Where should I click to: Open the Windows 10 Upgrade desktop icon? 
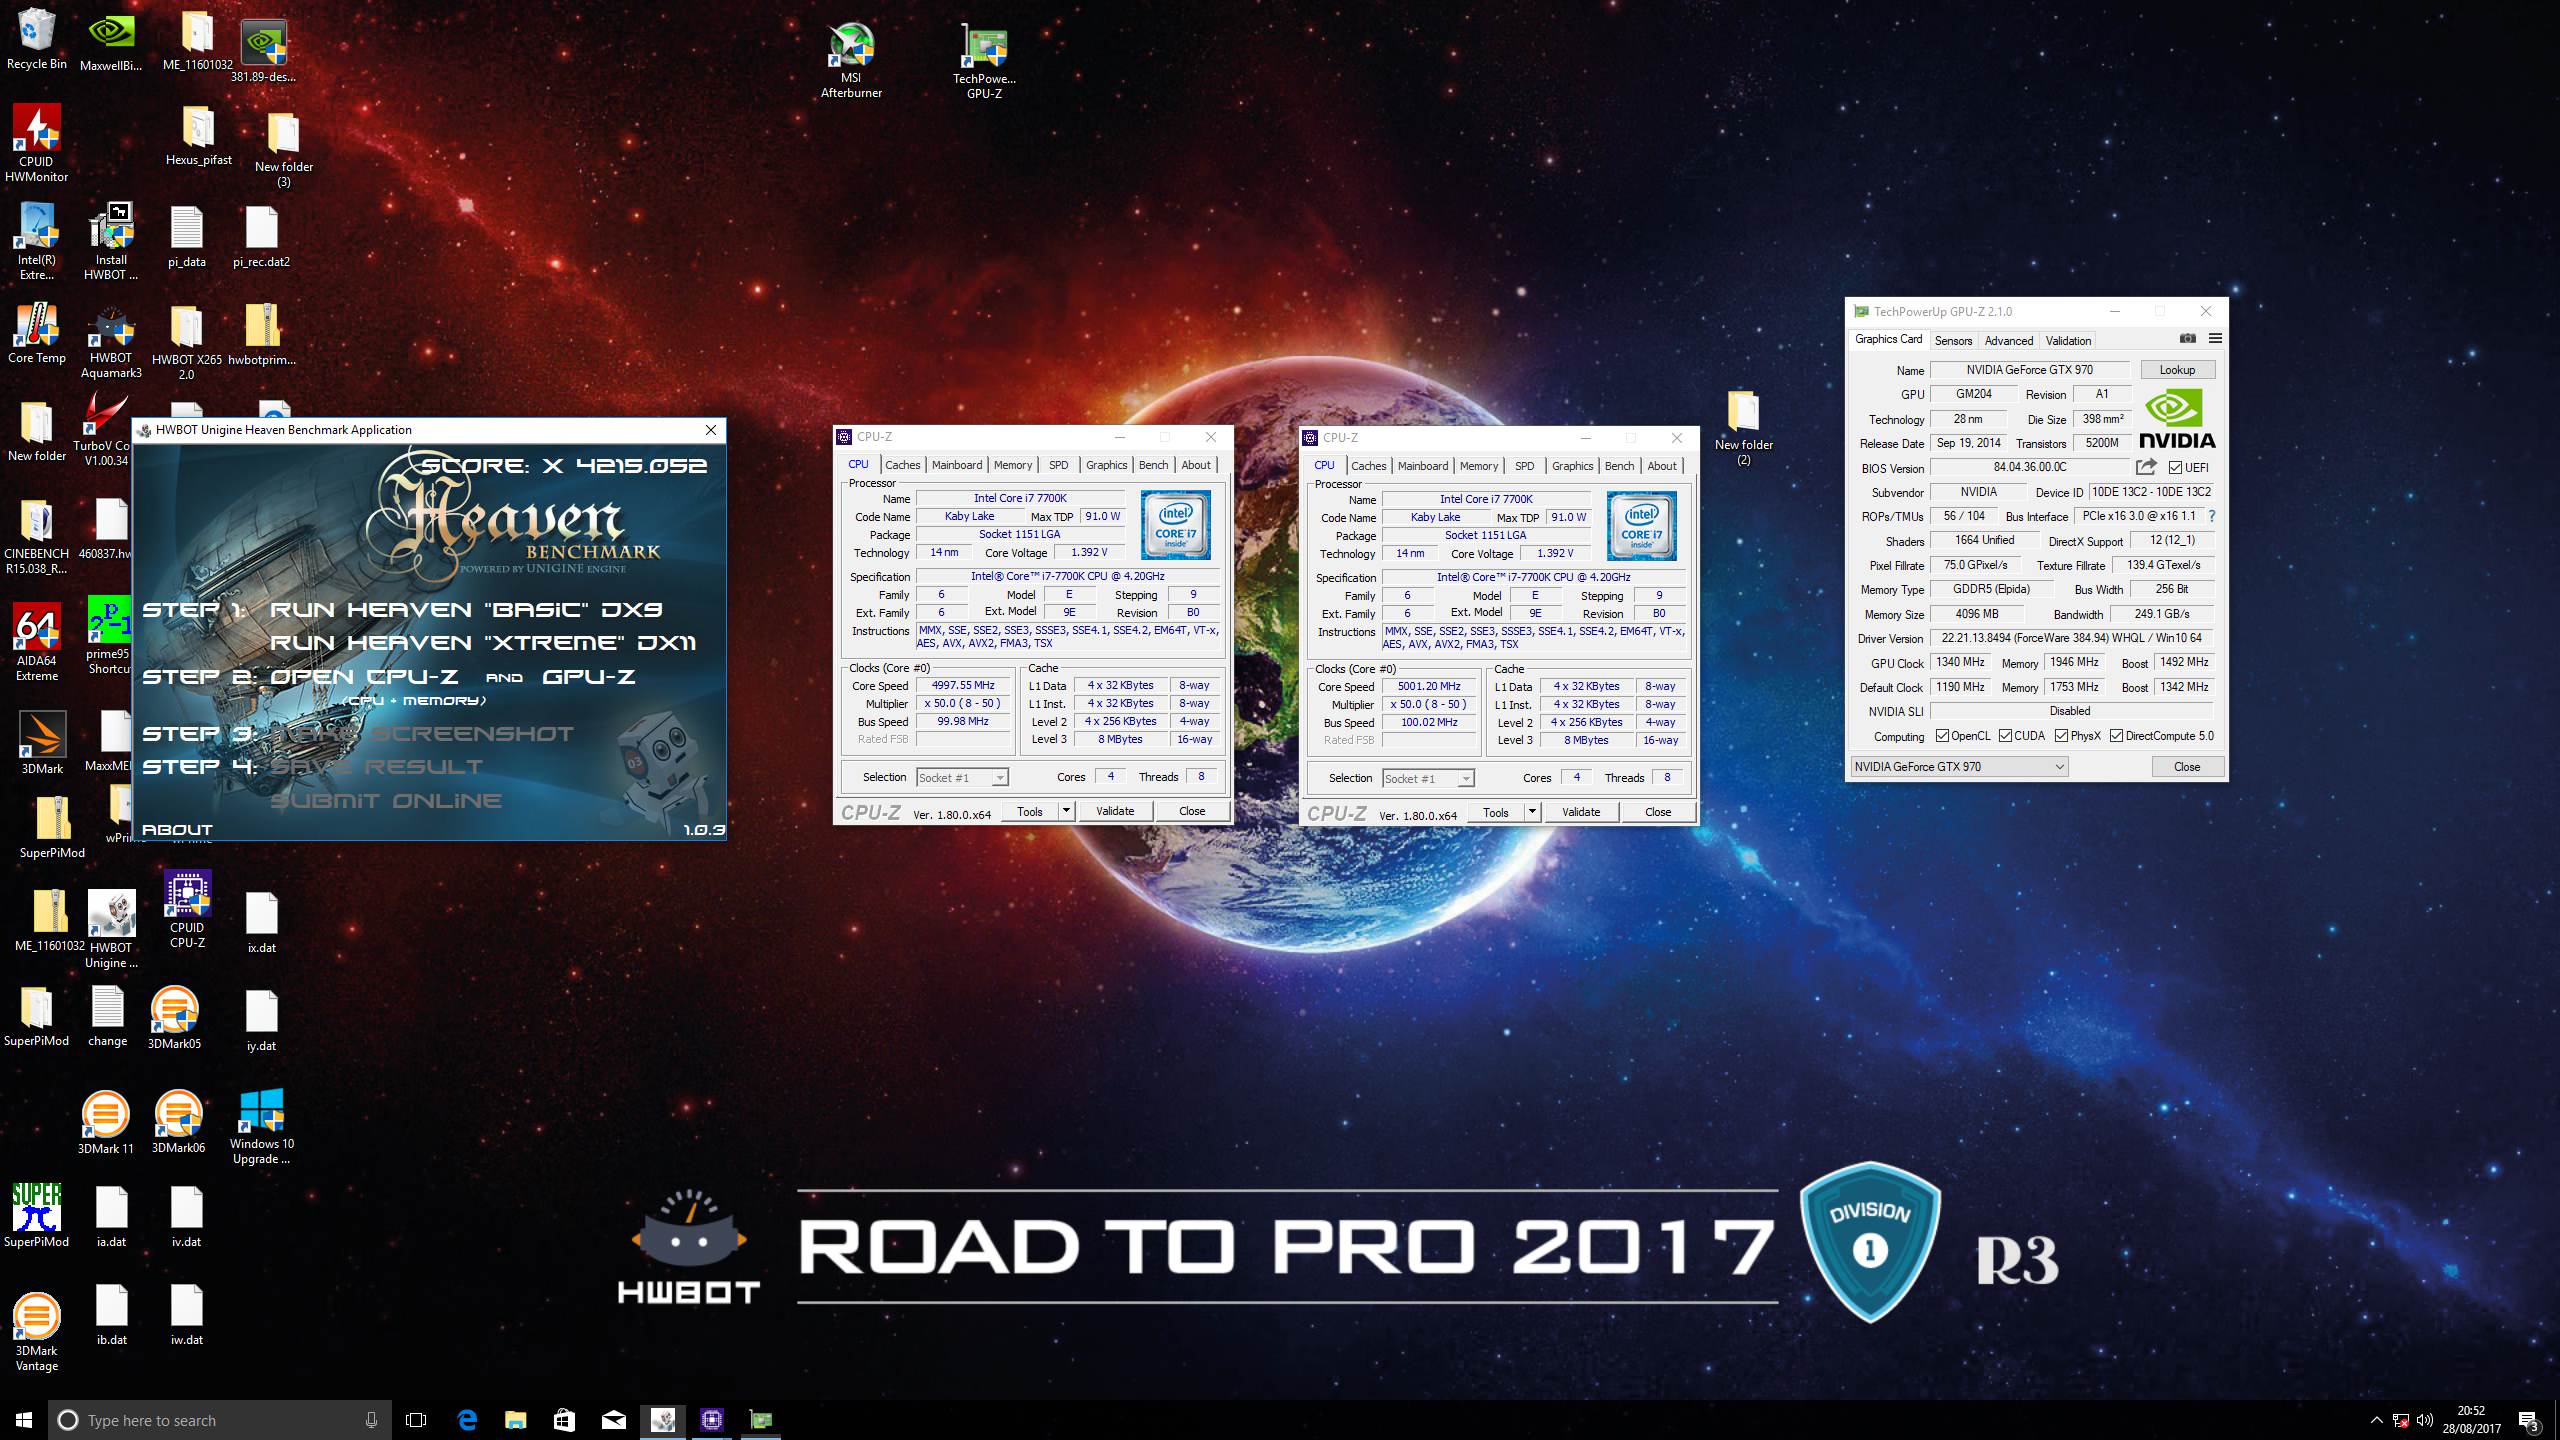tap(261, 1126)
